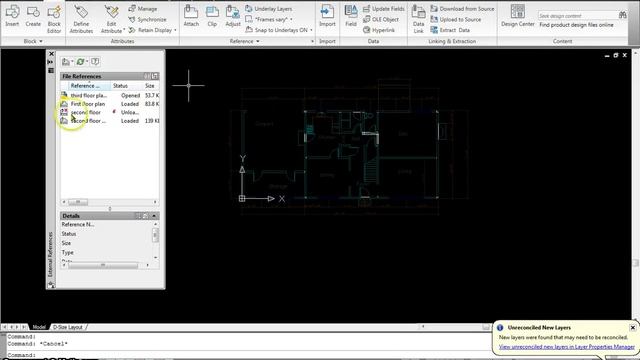
Task: Insert an OLE Object
Action: click(381, 19)
